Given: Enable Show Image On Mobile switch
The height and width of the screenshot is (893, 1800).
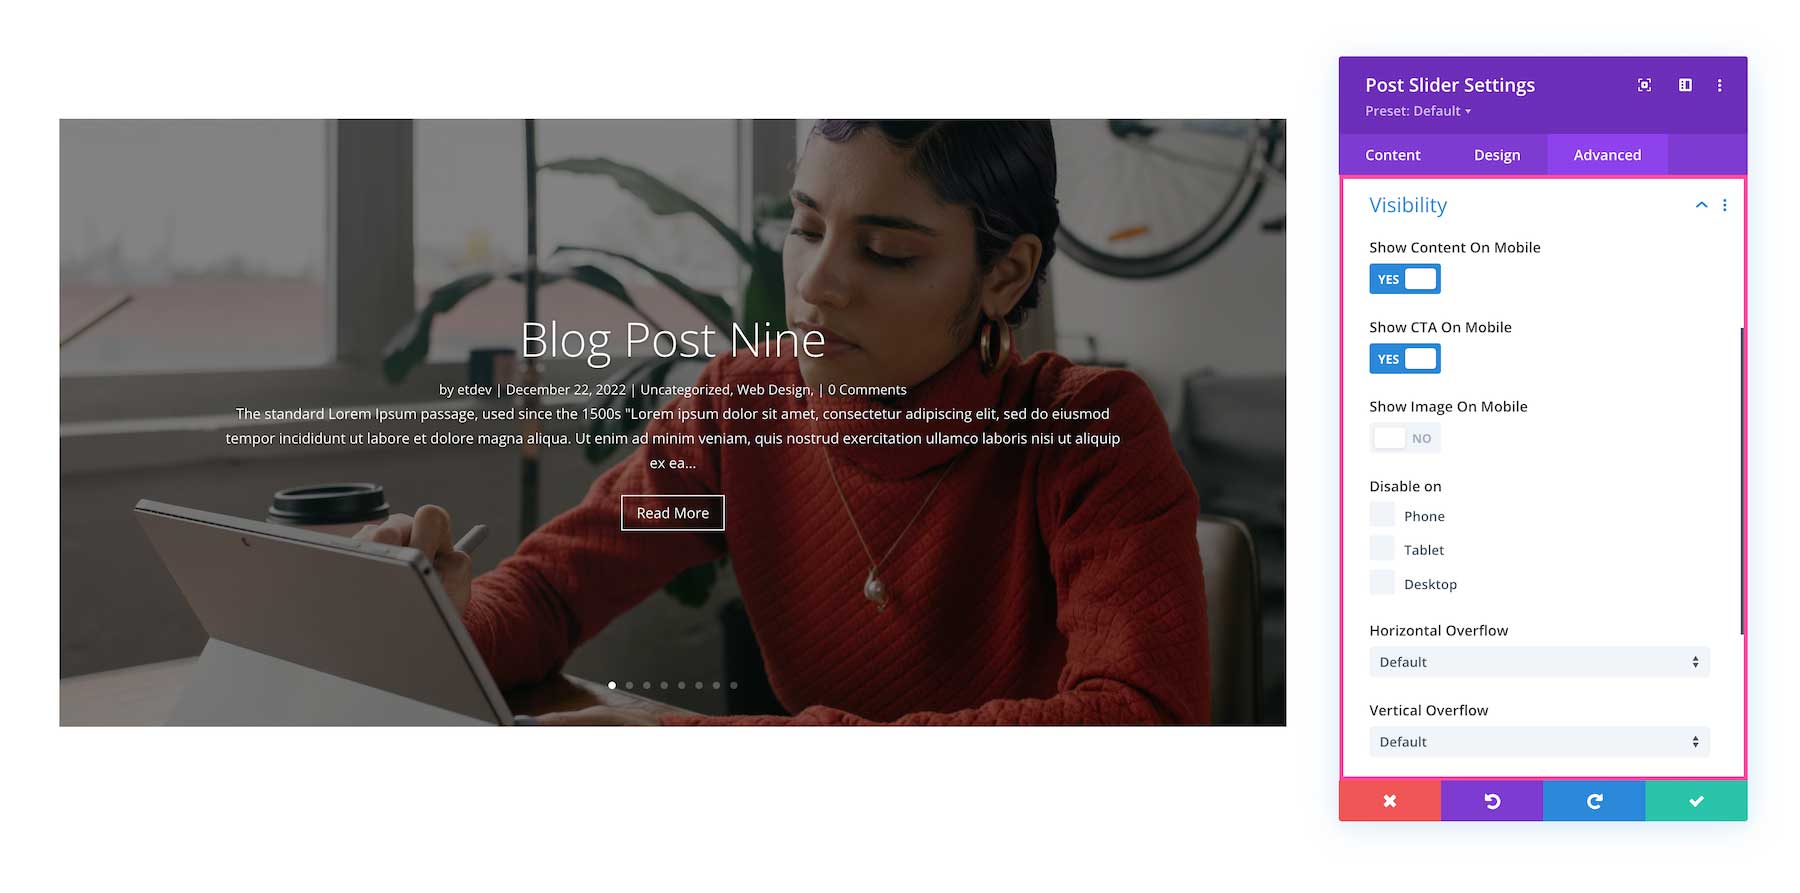Looking at the screenshot, I should pyautogui.click(x=1405, y=438).
